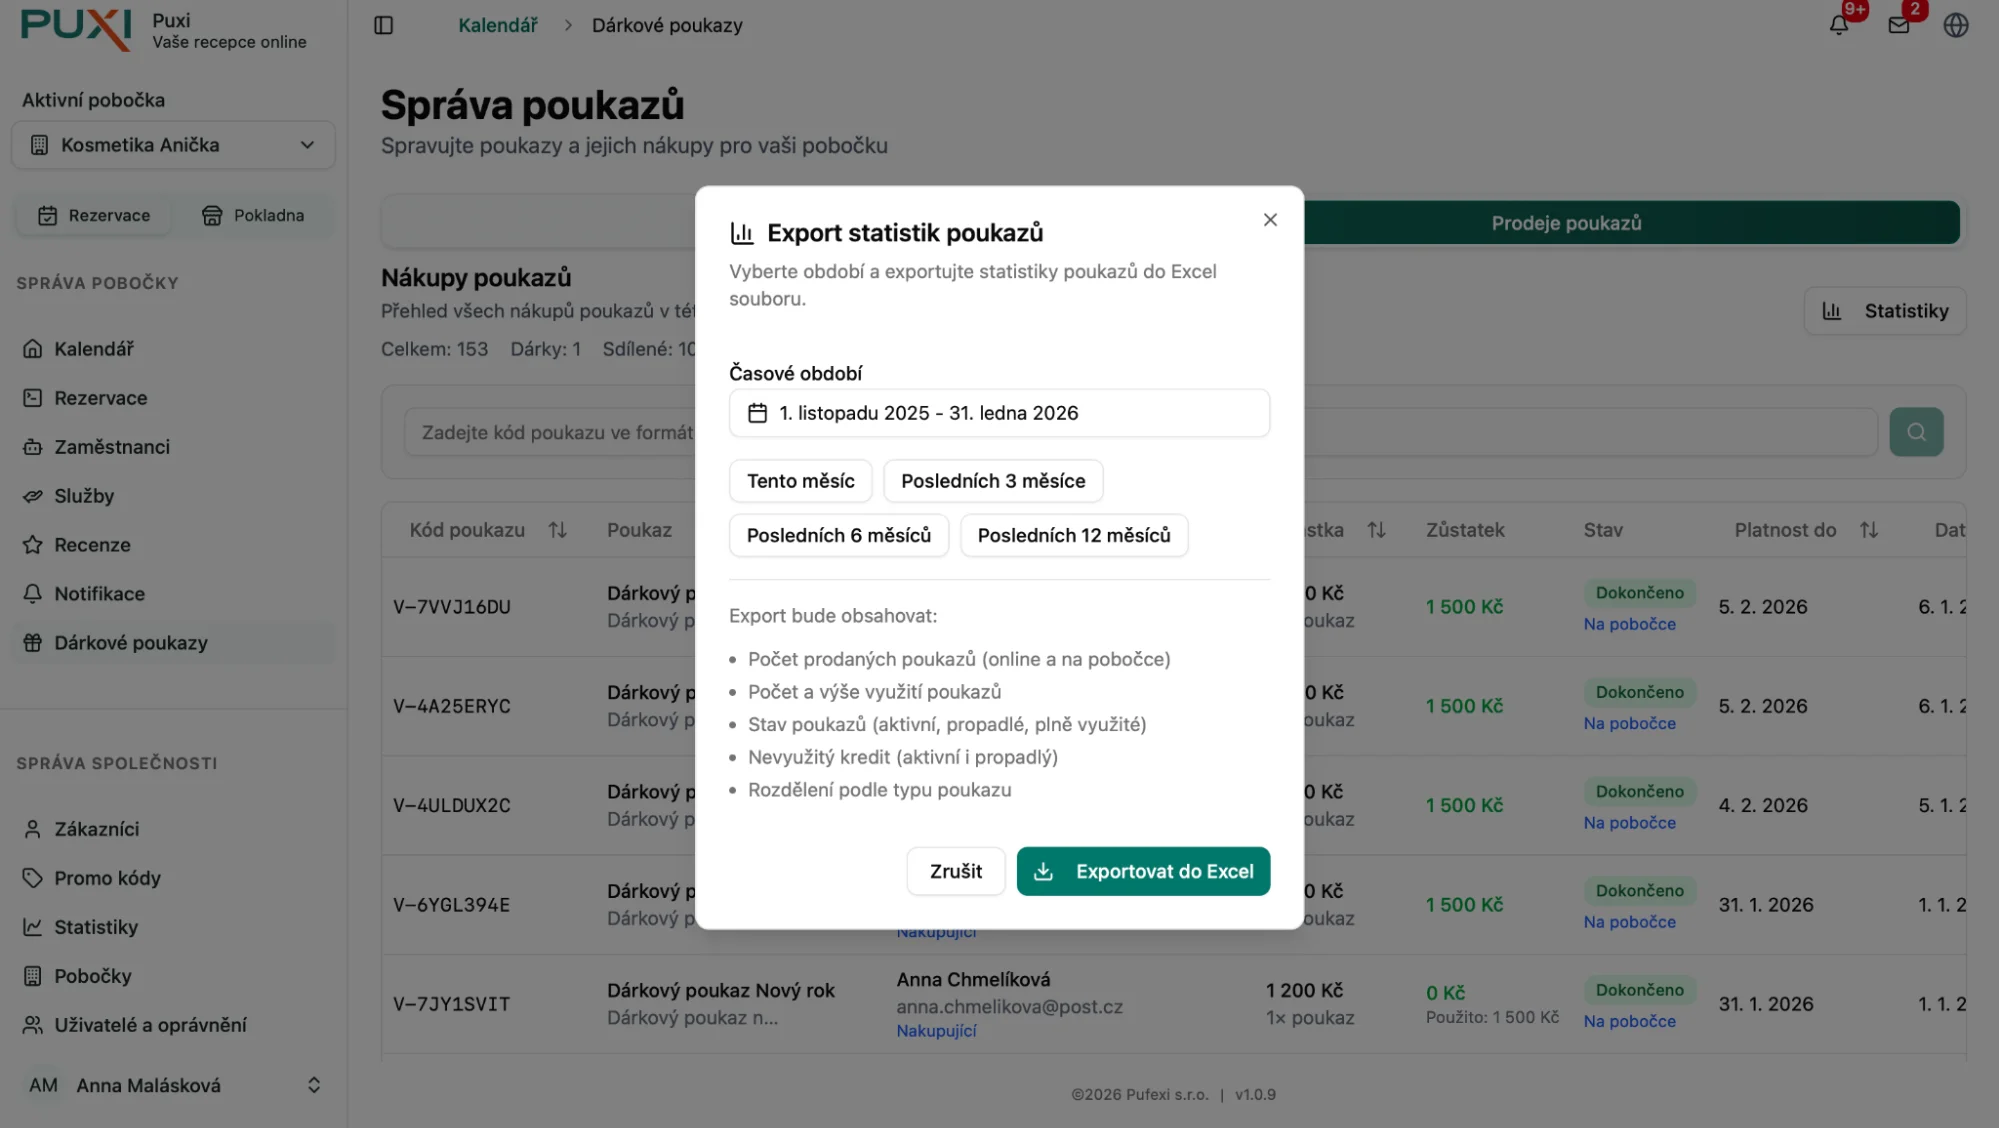Select the Posledních 12 měsíců period

[1073, 535]
